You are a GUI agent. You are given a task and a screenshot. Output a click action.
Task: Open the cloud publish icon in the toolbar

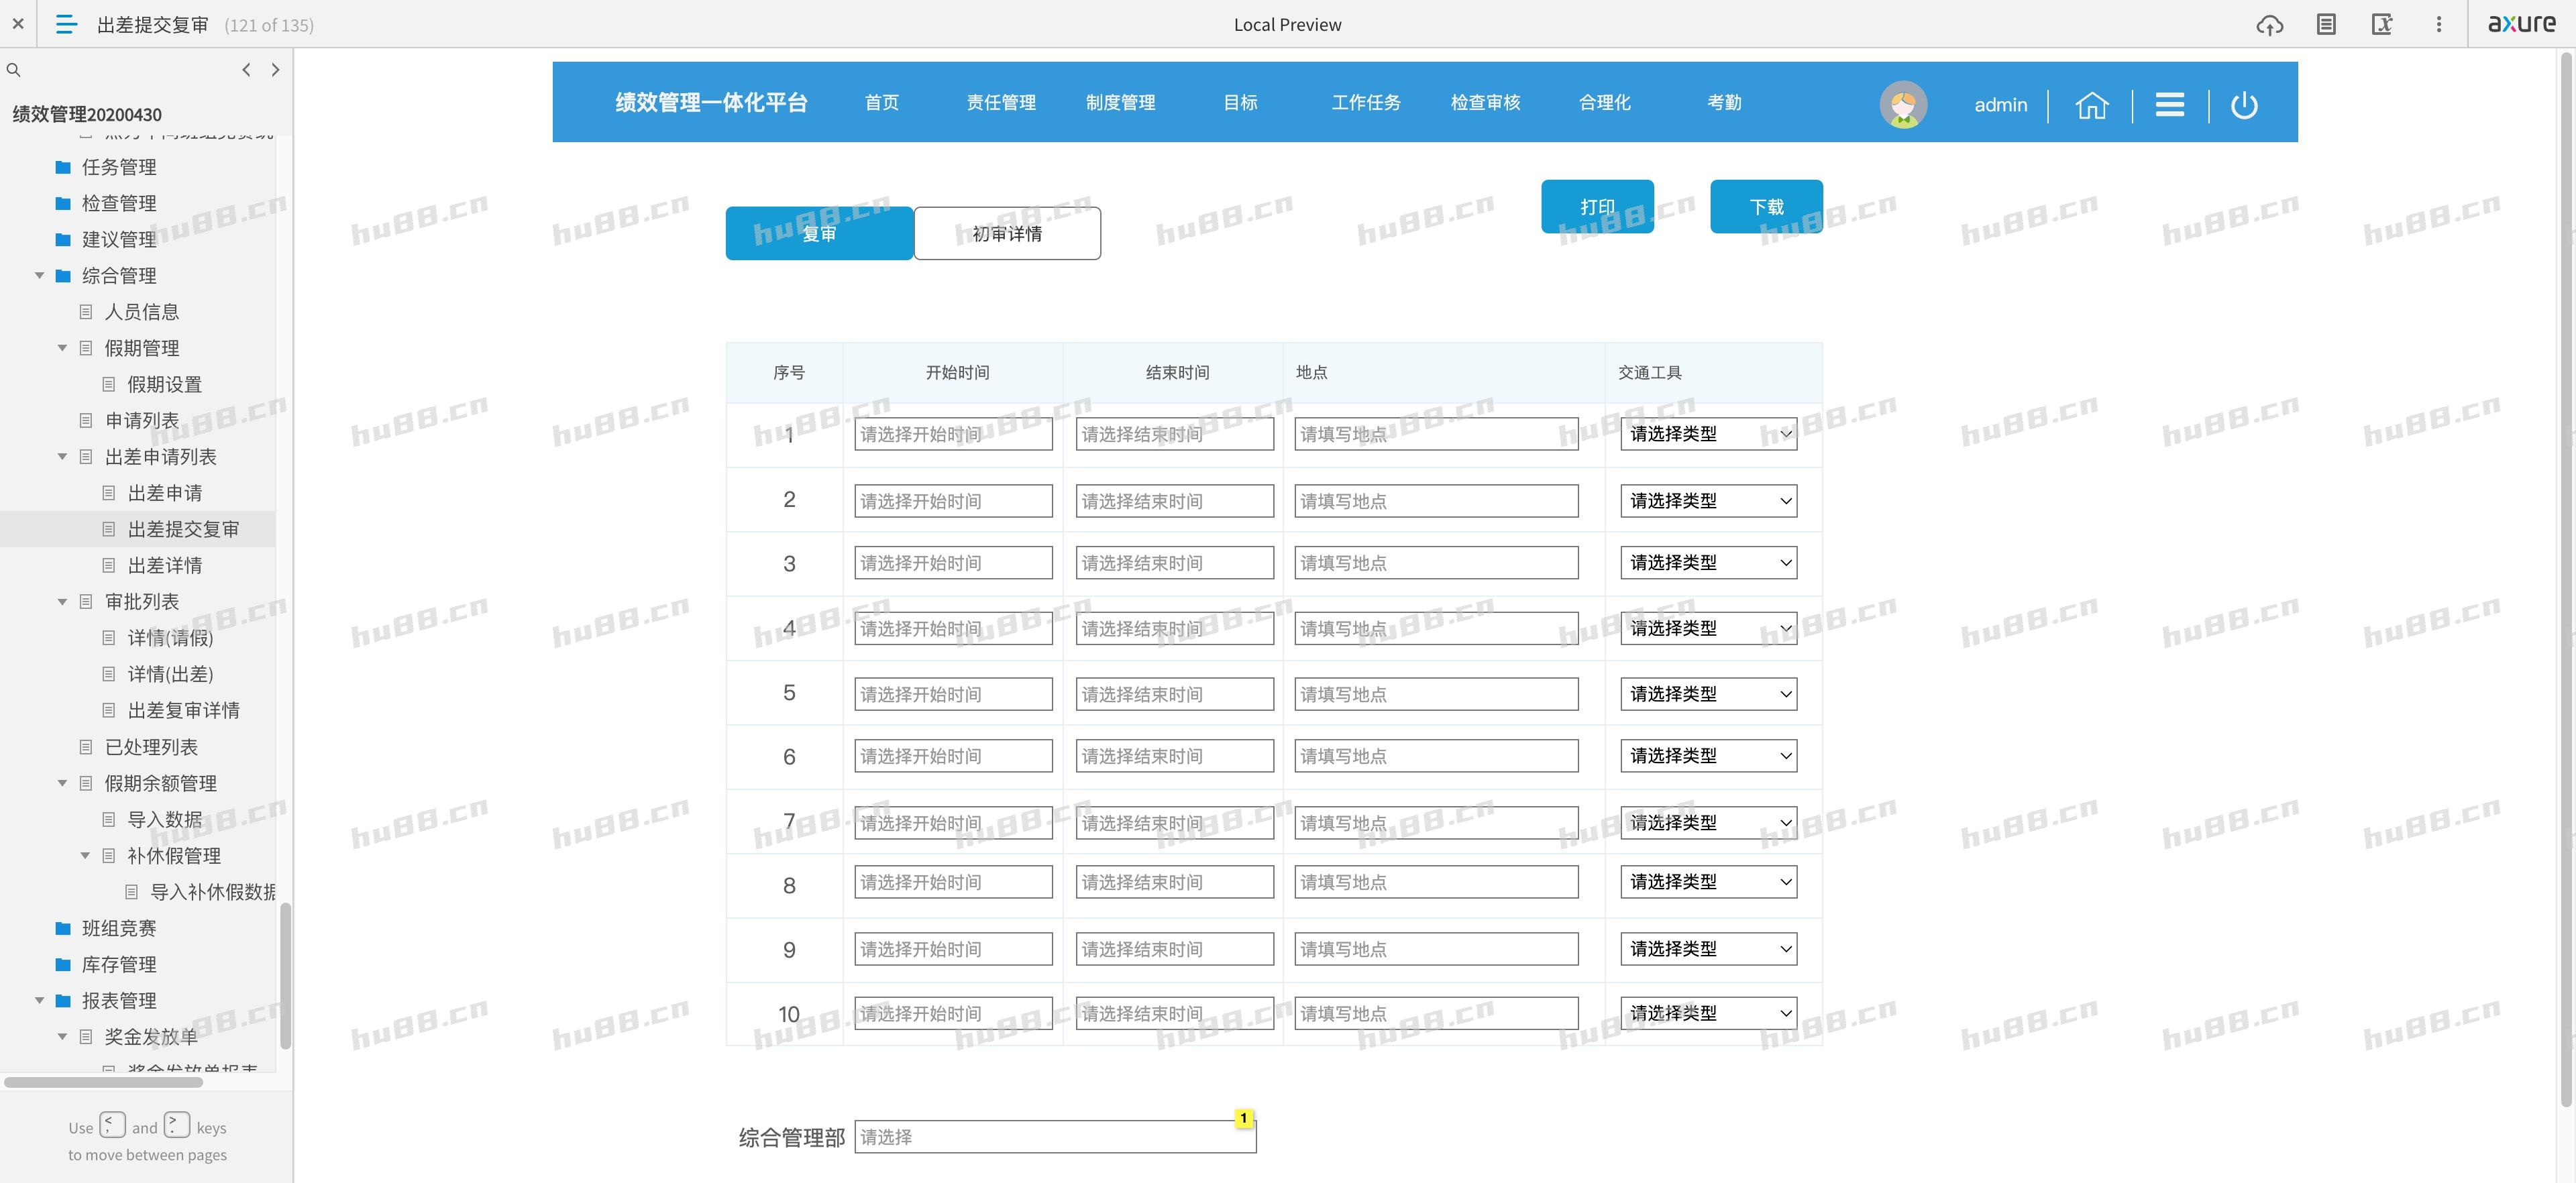2271,24
